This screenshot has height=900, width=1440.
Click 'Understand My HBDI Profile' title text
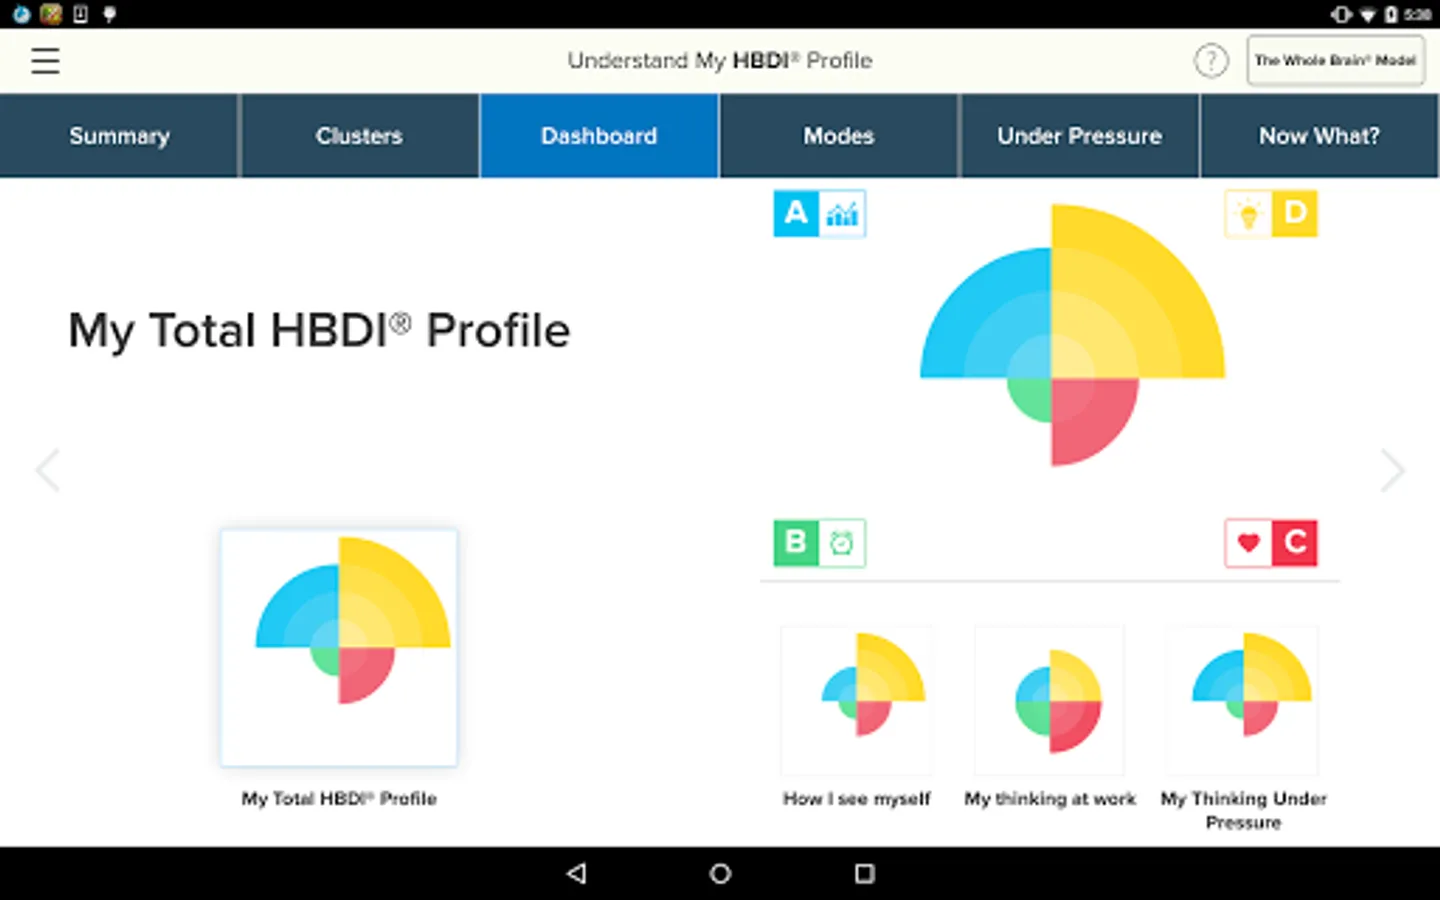tap(720, 61)
